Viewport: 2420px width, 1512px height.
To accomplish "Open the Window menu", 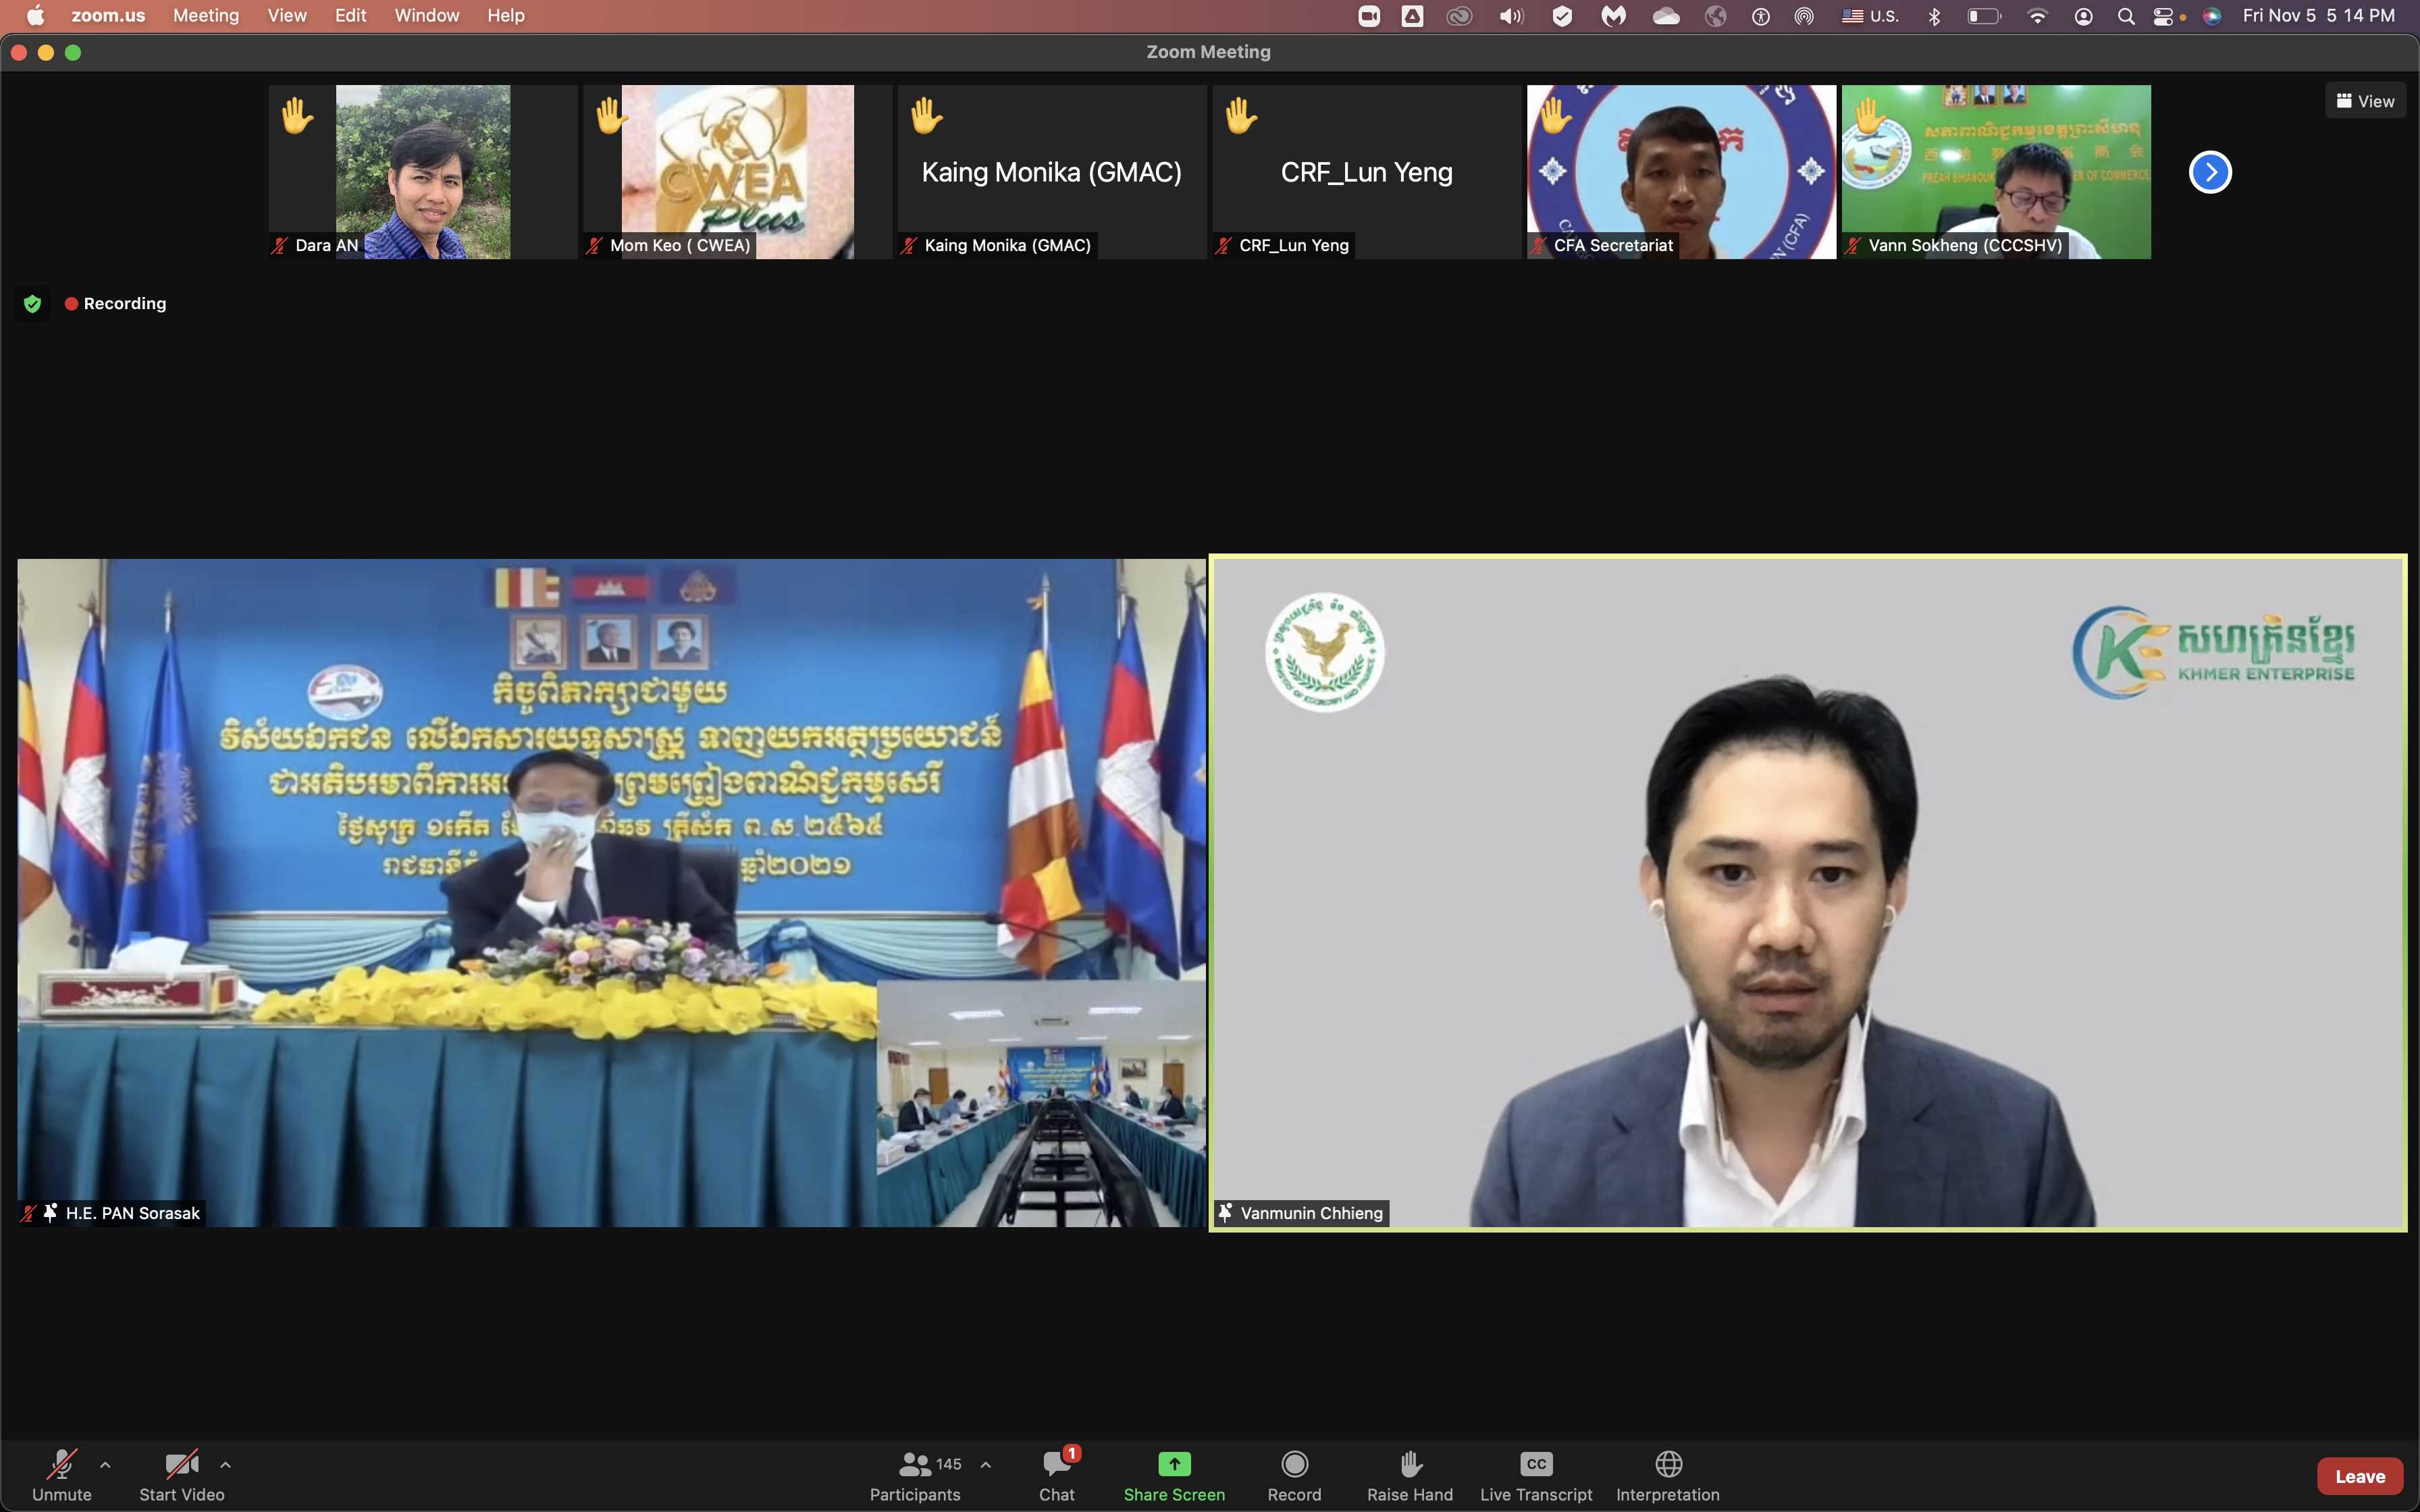I will tap(427, 15).
